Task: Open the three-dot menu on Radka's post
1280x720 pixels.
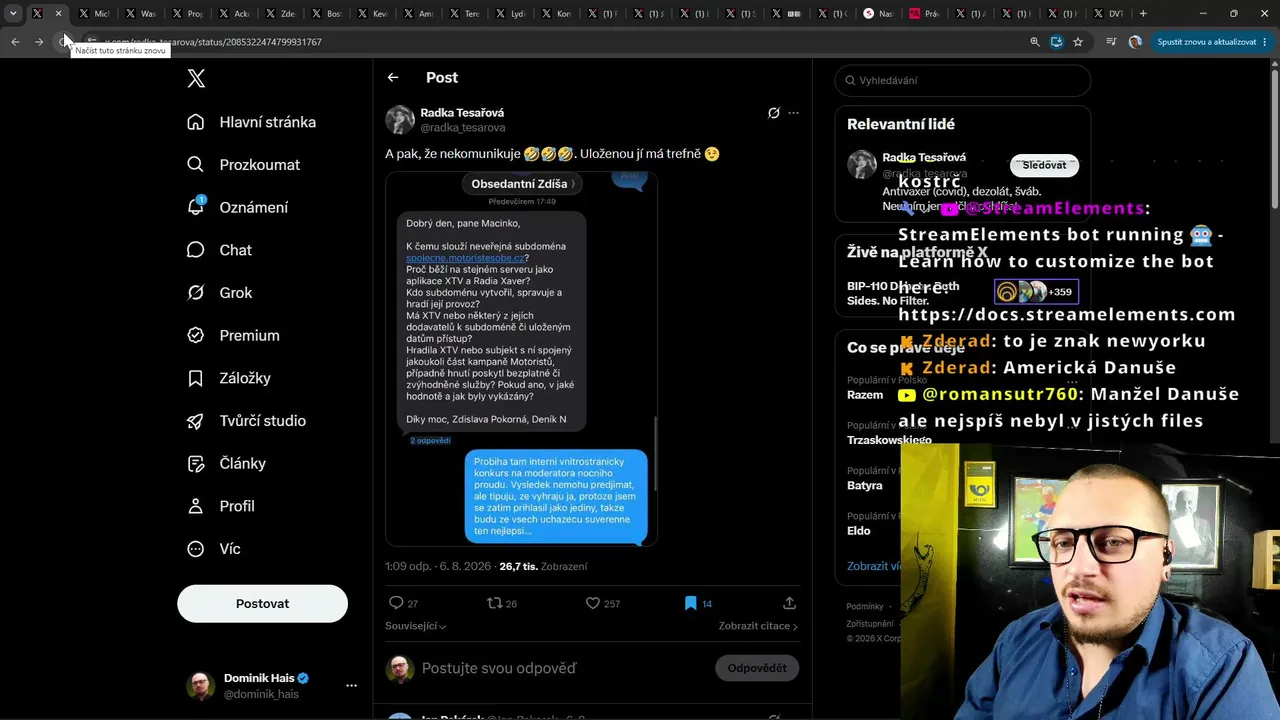Action: pyautogui.click(x=794, y=113)
